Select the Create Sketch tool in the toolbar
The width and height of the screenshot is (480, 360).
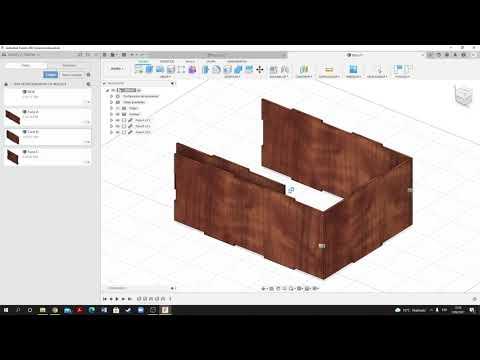[139, 69]
